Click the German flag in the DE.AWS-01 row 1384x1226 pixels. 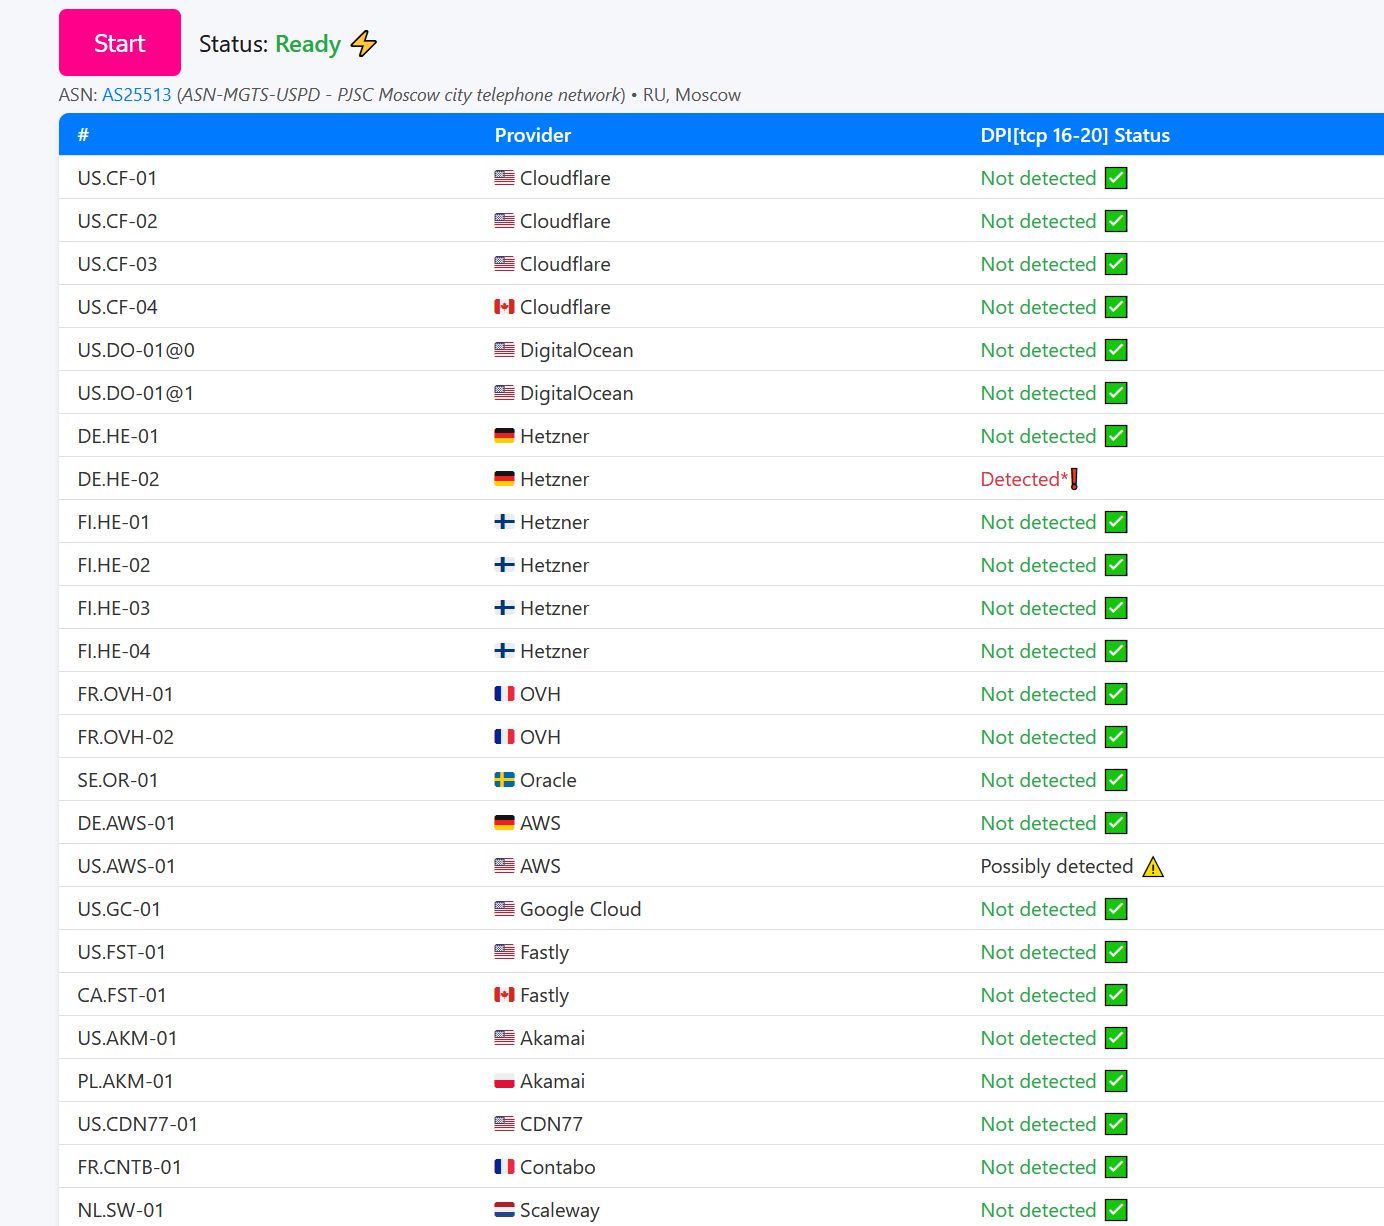(504, 823)
